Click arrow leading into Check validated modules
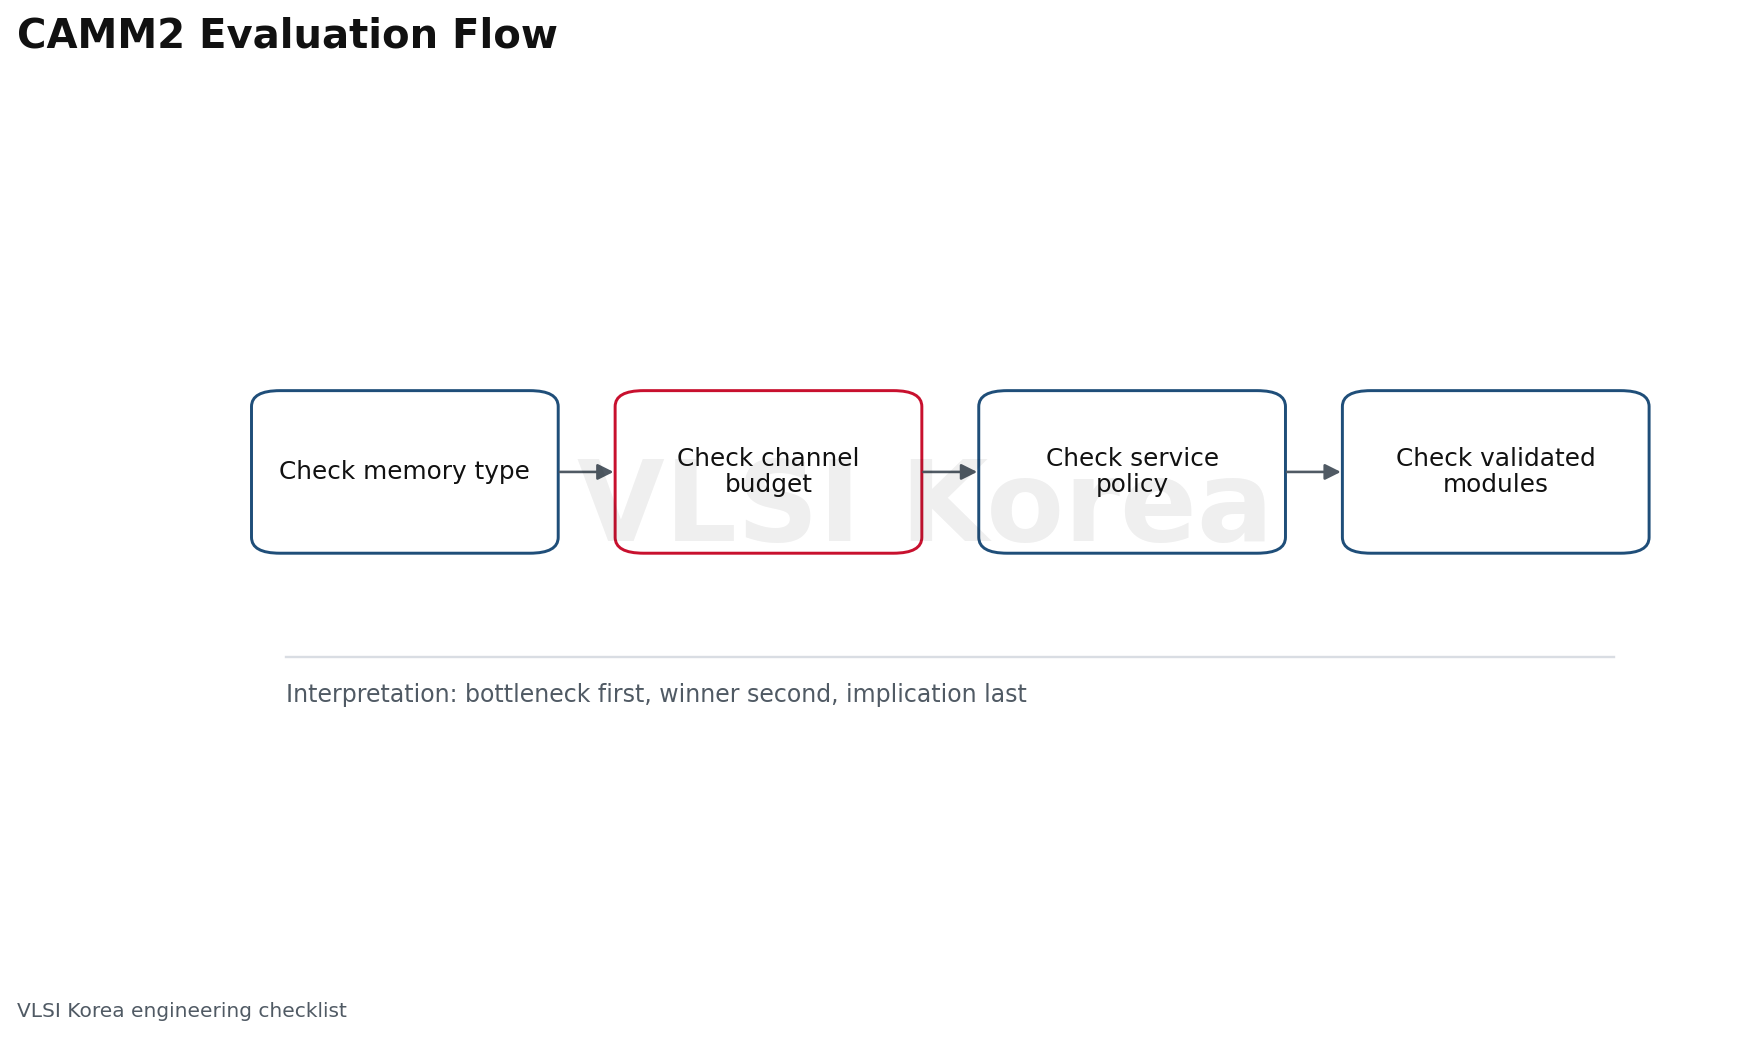The width and height of the screenshot is (1757, 1038). [1313, 472]
